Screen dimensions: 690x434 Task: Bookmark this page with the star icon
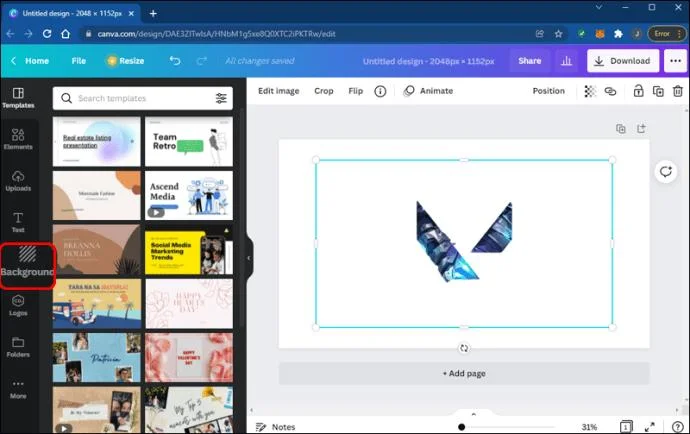point(558,34)
